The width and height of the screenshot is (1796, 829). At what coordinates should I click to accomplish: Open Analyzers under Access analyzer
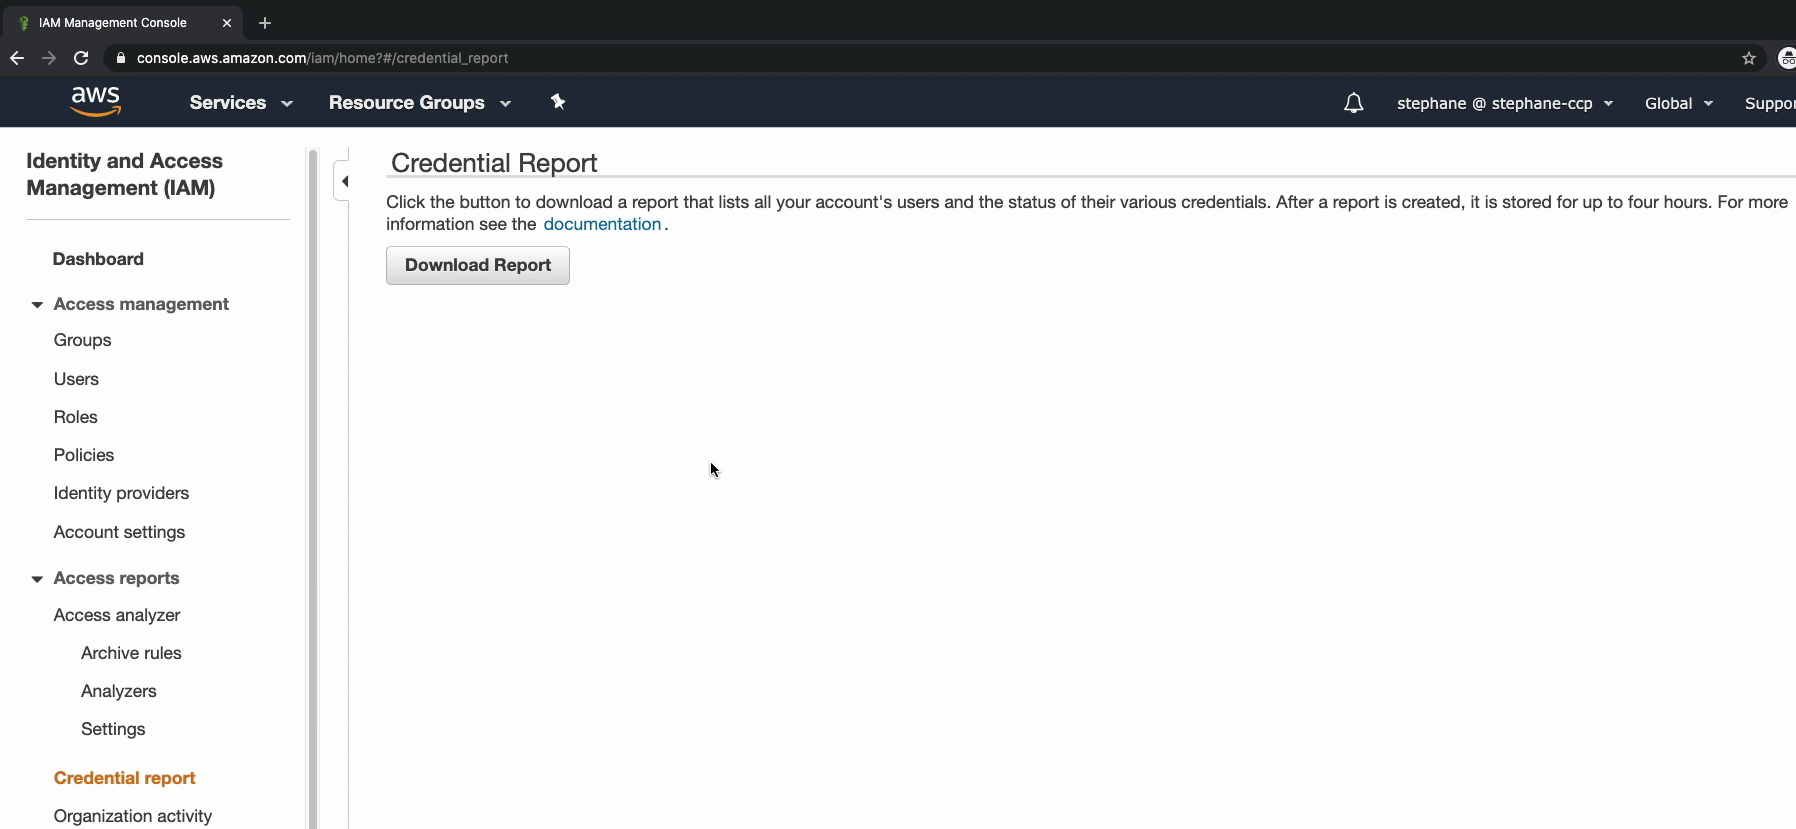118,691
